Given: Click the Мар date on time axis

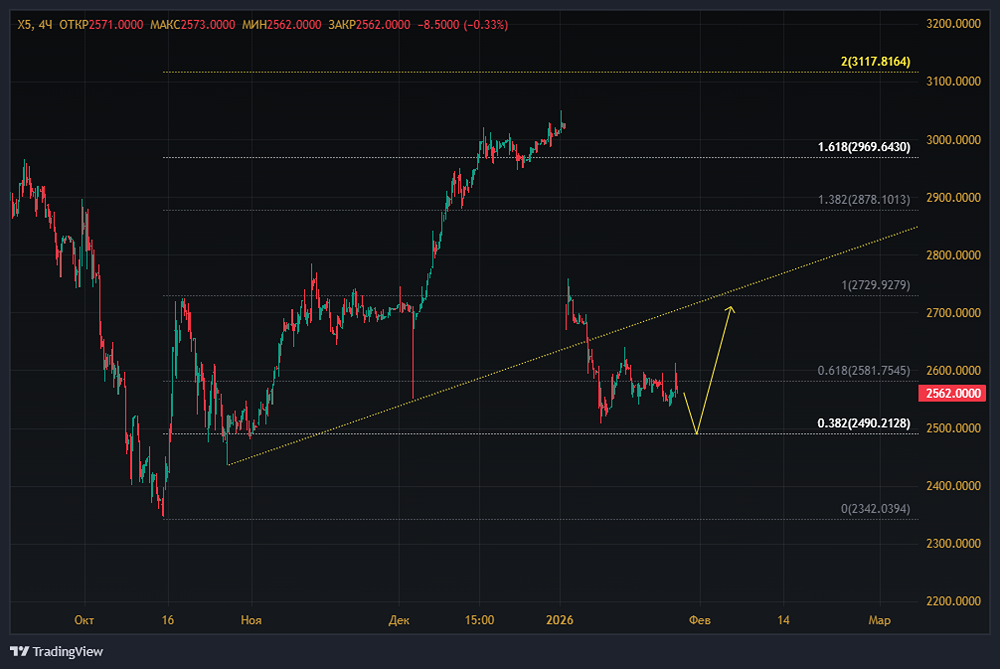Looking at the screenshot, I should click(x=879, y=621).
